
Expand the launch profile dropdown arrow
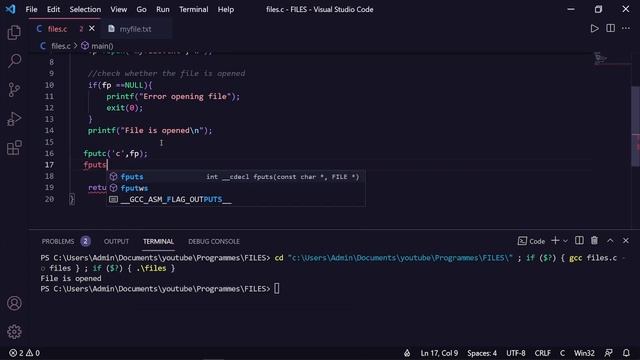(x=565, y=241)
